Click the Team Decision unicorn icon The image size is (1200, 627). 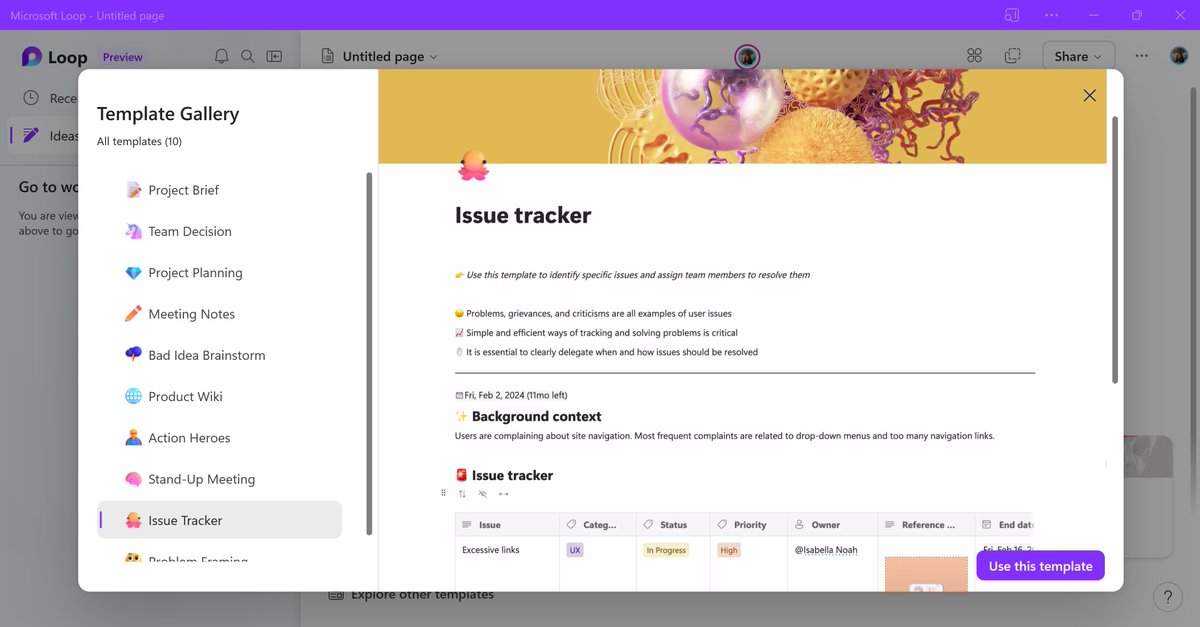coord(133,231)
